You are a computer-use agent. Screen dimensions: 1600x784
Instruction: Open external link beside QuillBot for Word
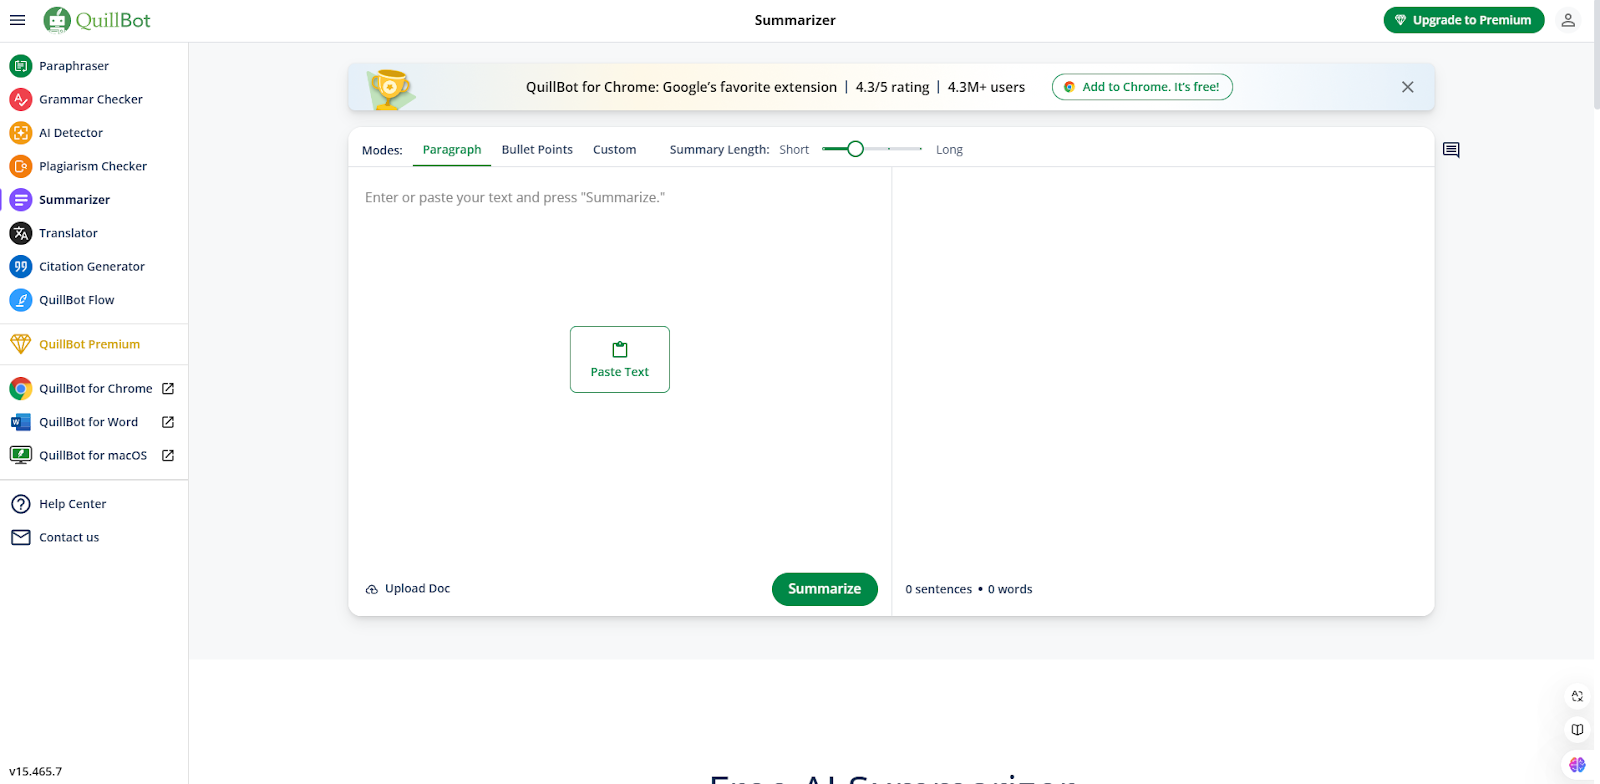point(168,422)
